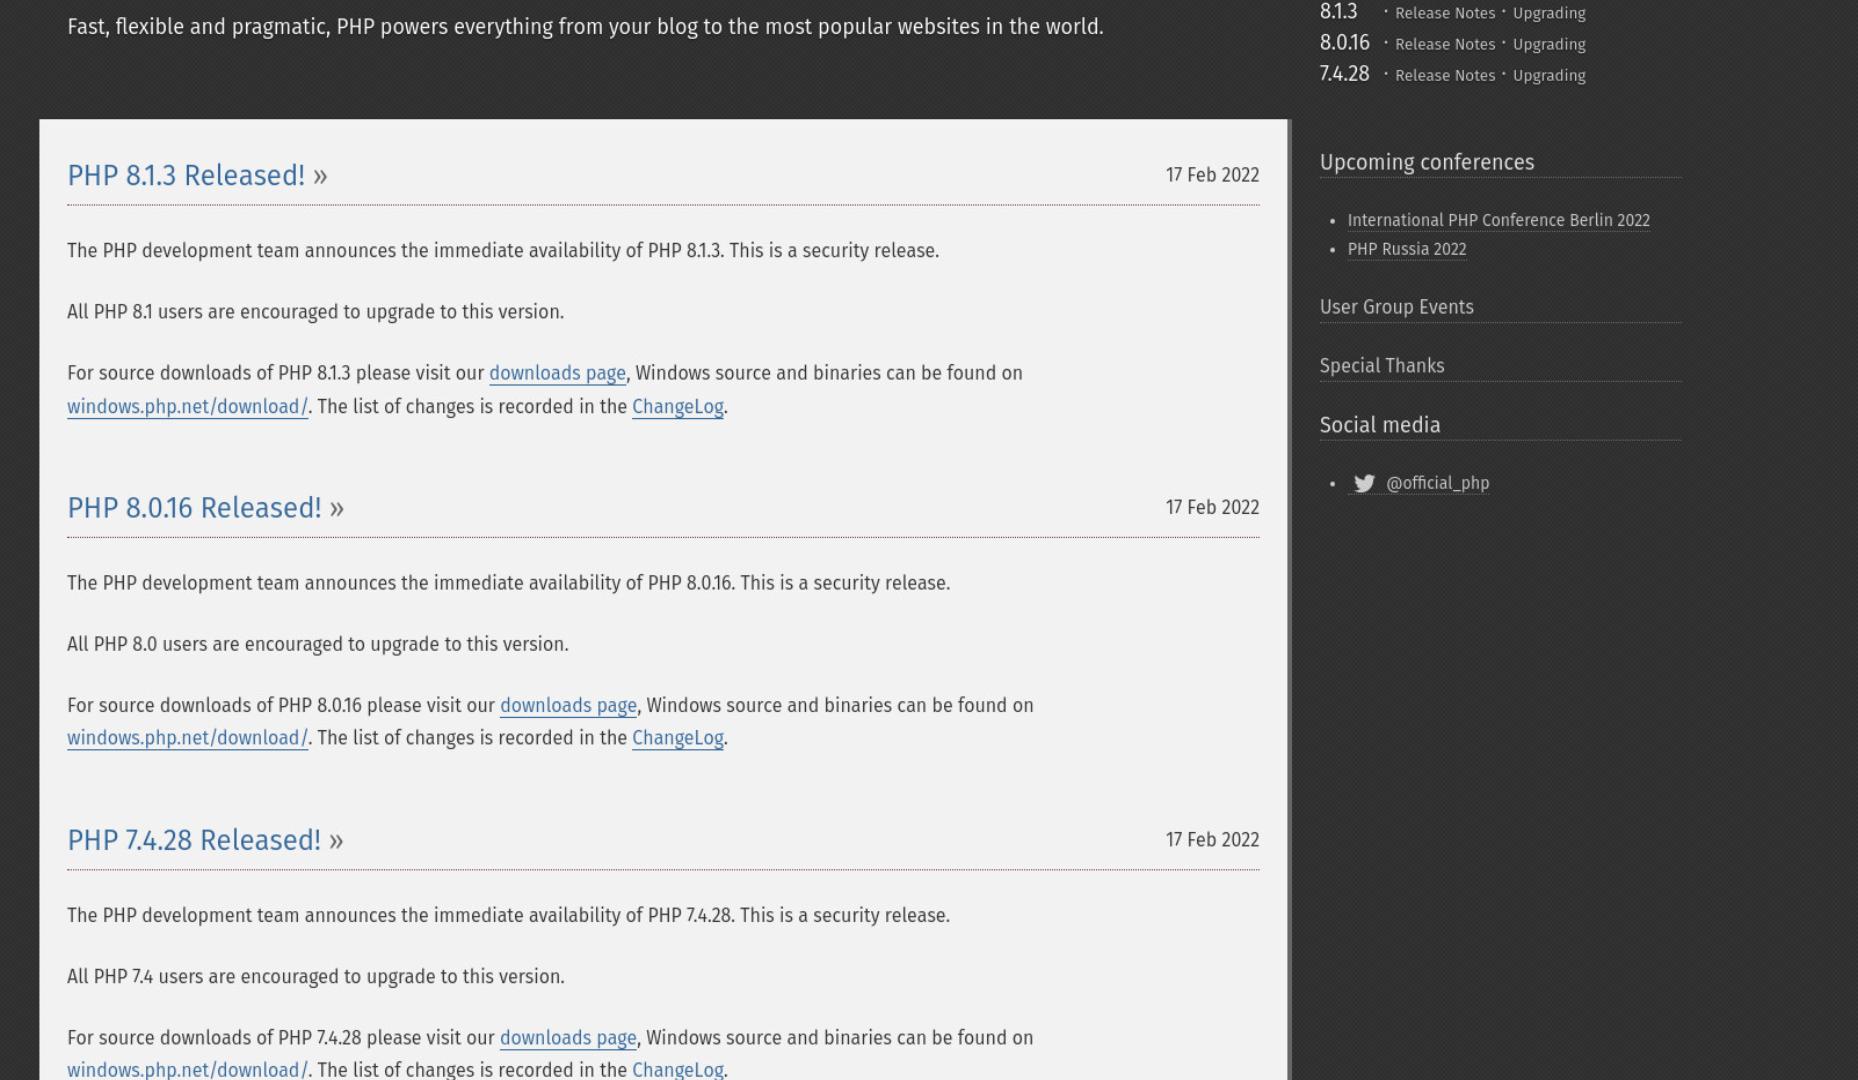This screenshot has height=1080, width=1858.
Task: Open Release Notes for 8.0.16 in sidebar
Action: (1445, 44)
